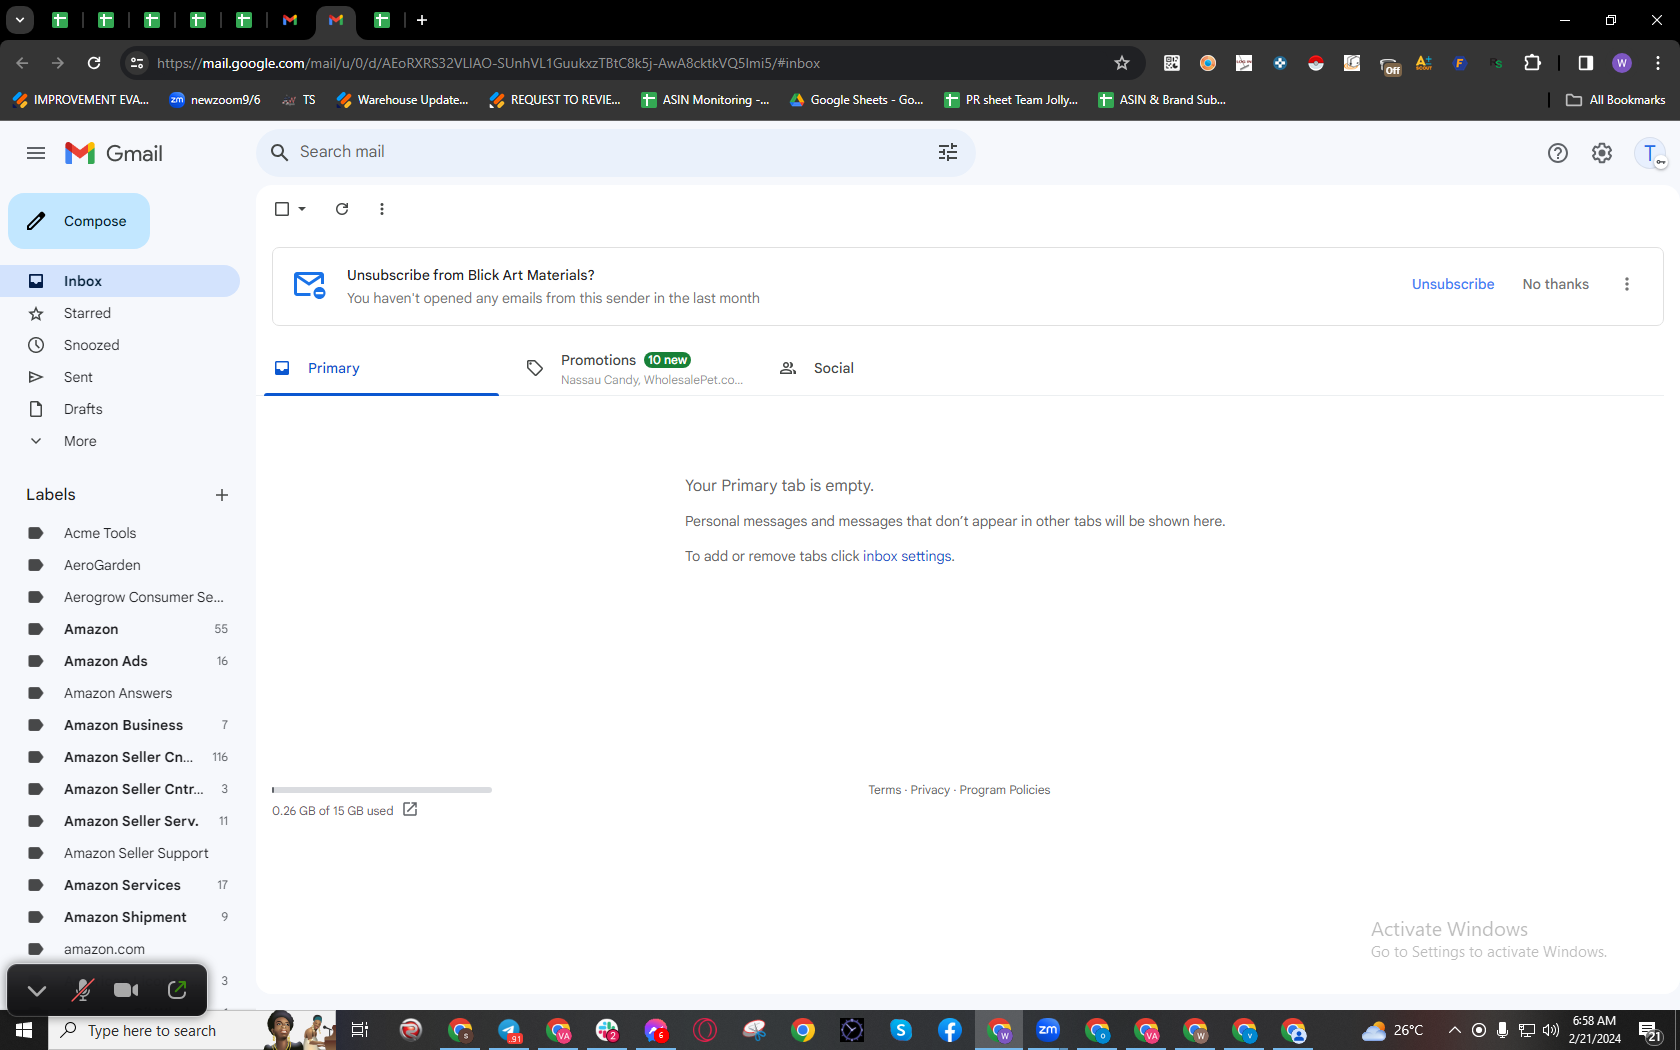
Task: Open Snoozed messages
Action: [120, 345]
